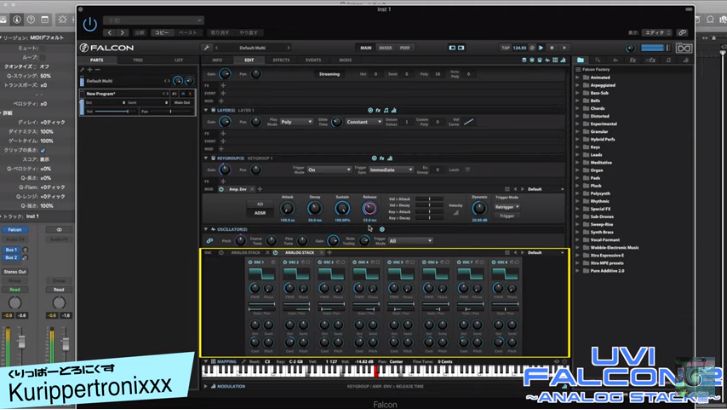The image size is (727, 410).
Task: Toggle OSC 1 power in Analog Stack
Action: pyautogui.click(x=250, y=262)
